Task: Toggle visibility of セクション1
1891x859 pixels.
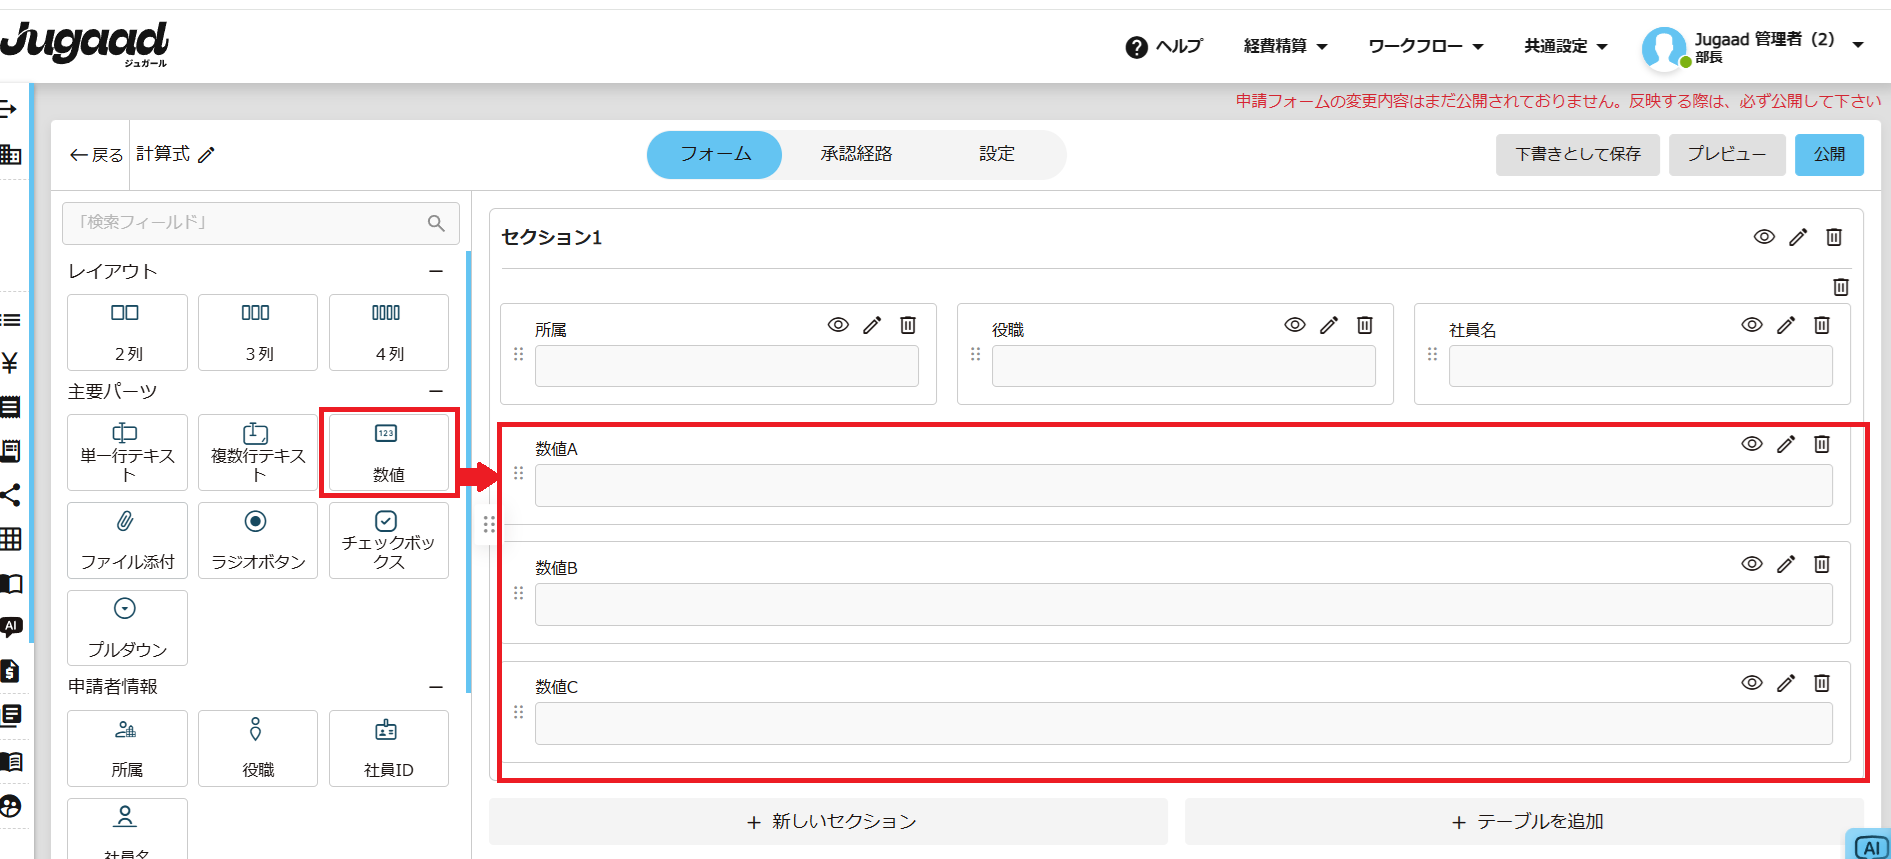Action: [1764, 237]
